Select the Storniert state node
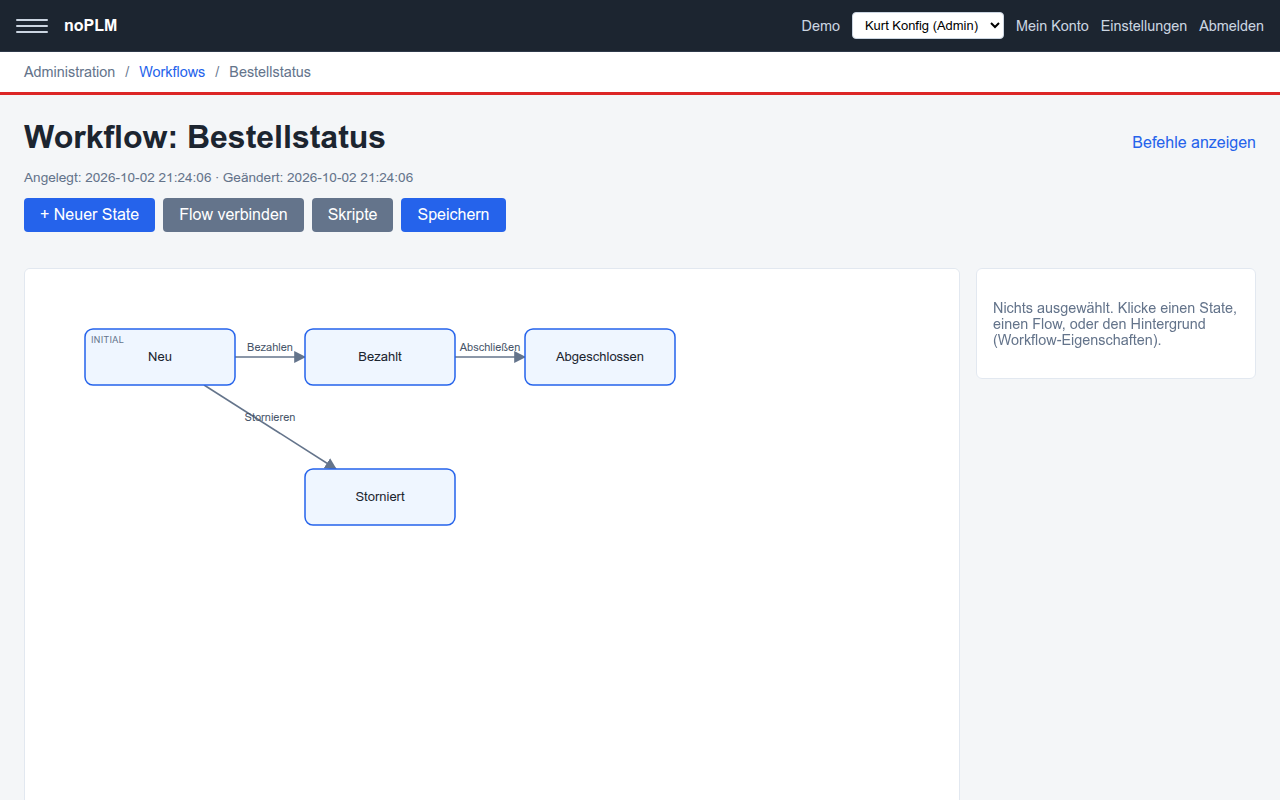The width and height of the screenshot is (1280, 800). tap(380, 497)
